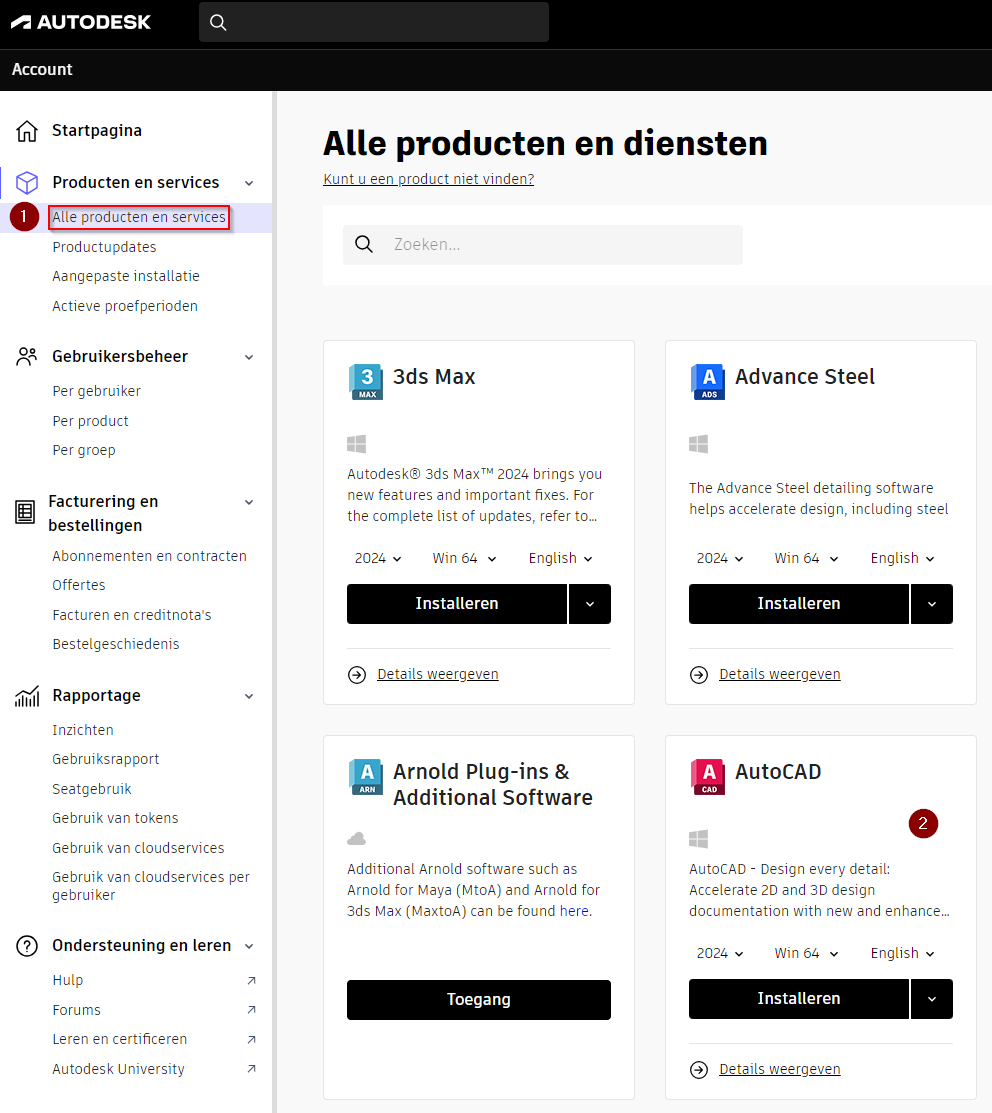Collapse the Gebruikersbeheer section
Screen dimensions: 992x1113
[249, 357]
